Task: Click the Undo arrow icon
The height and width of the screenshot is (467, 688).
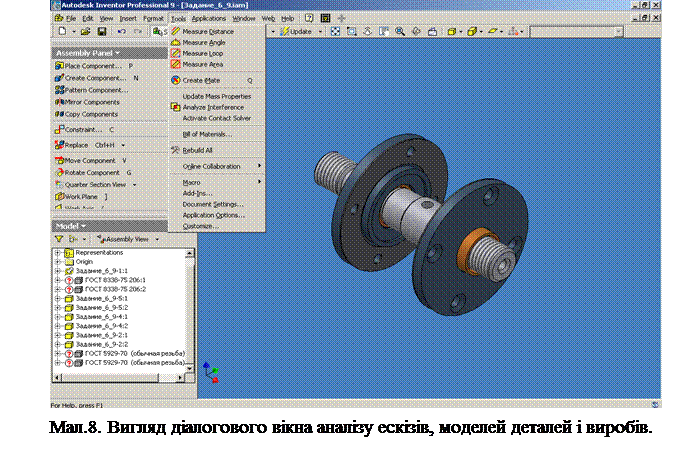Action: coord(122,31)
